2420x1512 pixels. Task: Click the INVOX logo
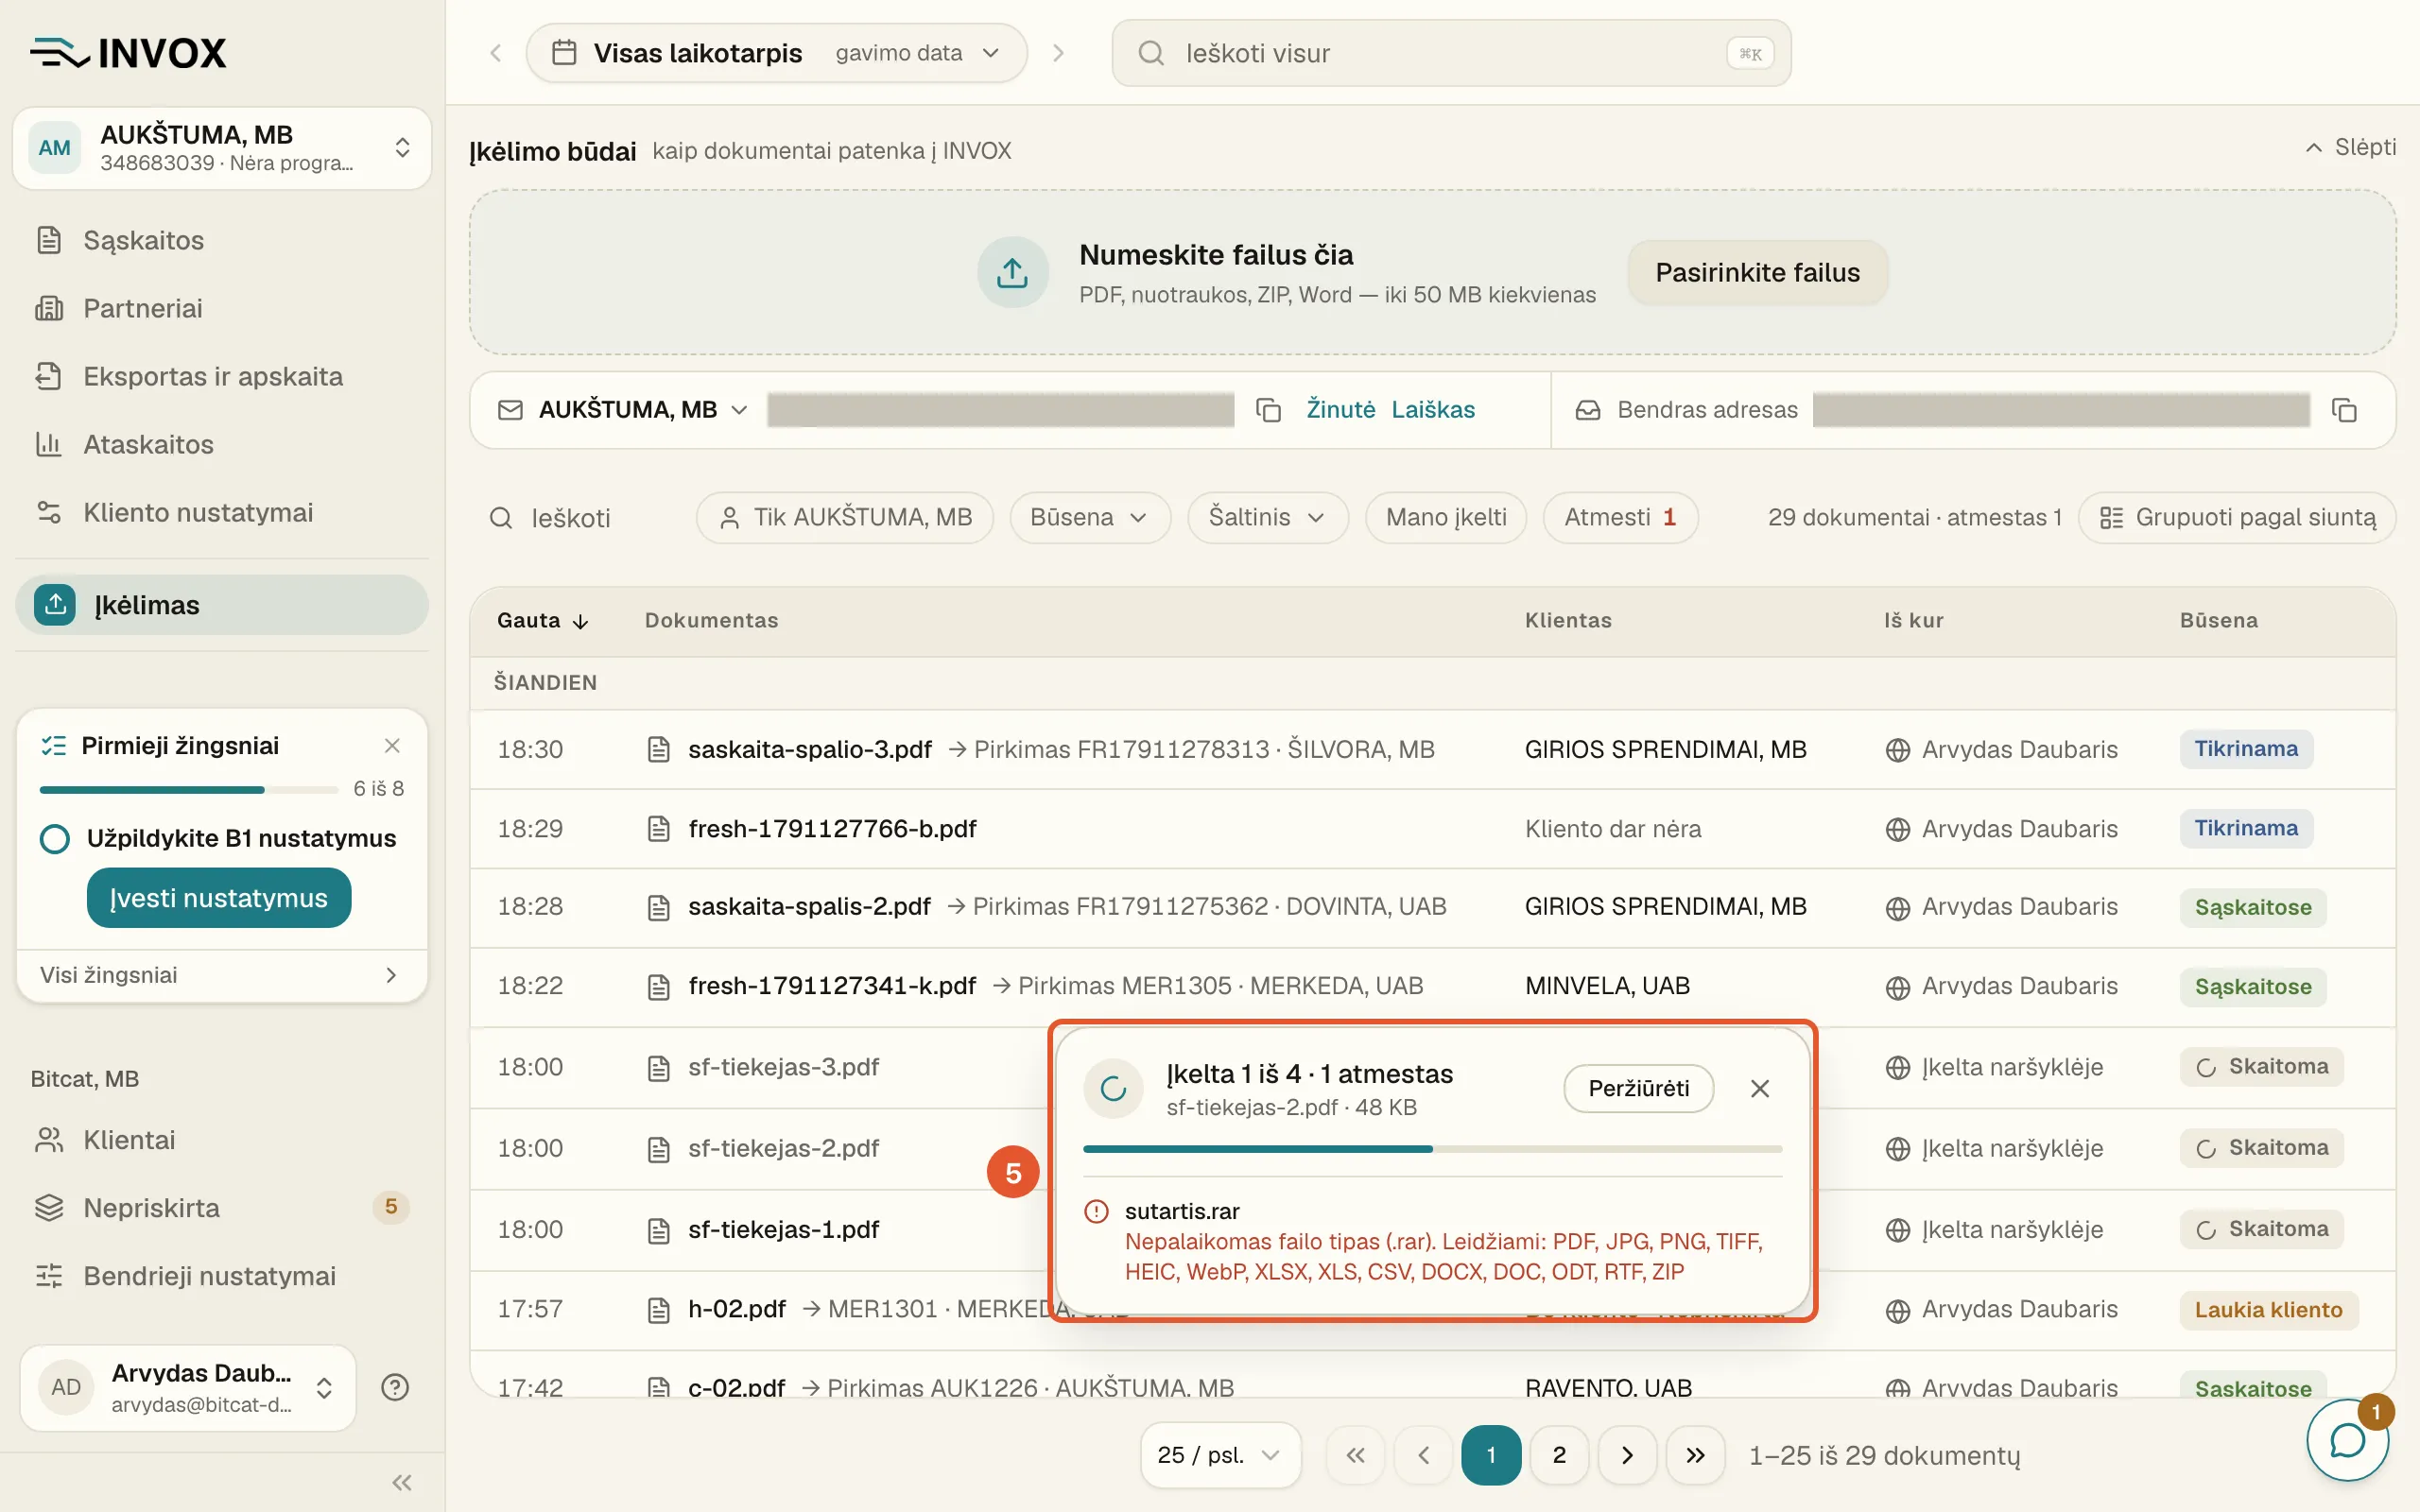[x=129, y=53]
